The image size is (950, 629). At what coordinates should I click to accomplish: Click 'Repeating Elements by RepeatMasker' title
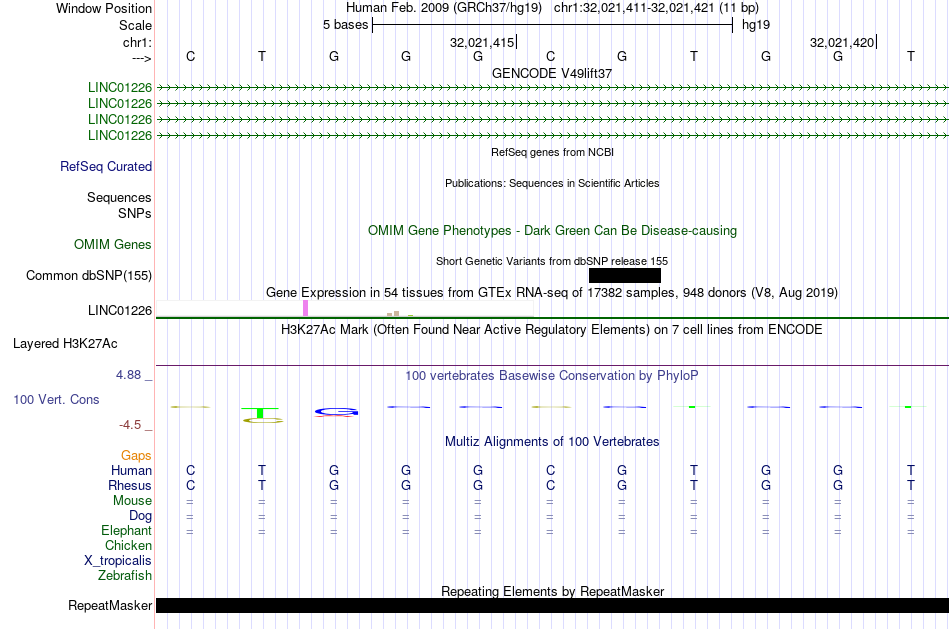click(552, 591)
